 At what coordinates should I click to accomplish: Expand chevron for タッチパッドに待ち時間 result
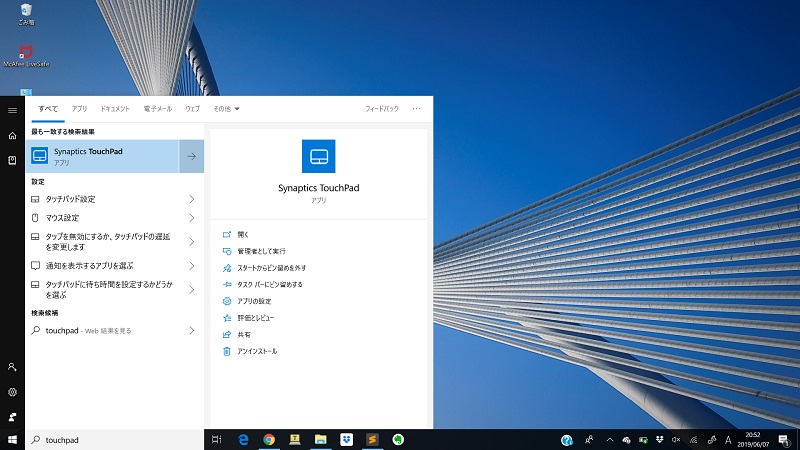click(x=191, y=290)
